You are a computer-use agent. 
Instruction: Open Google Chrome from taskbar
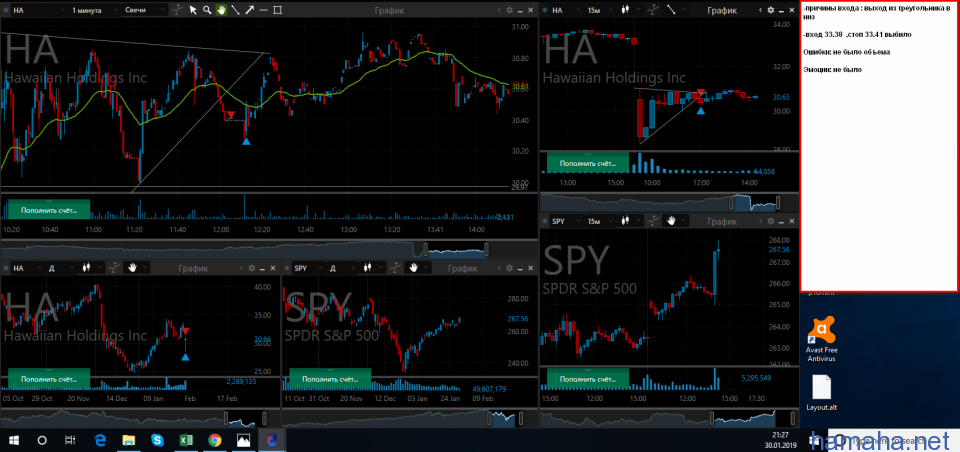[x=214, y=440]
